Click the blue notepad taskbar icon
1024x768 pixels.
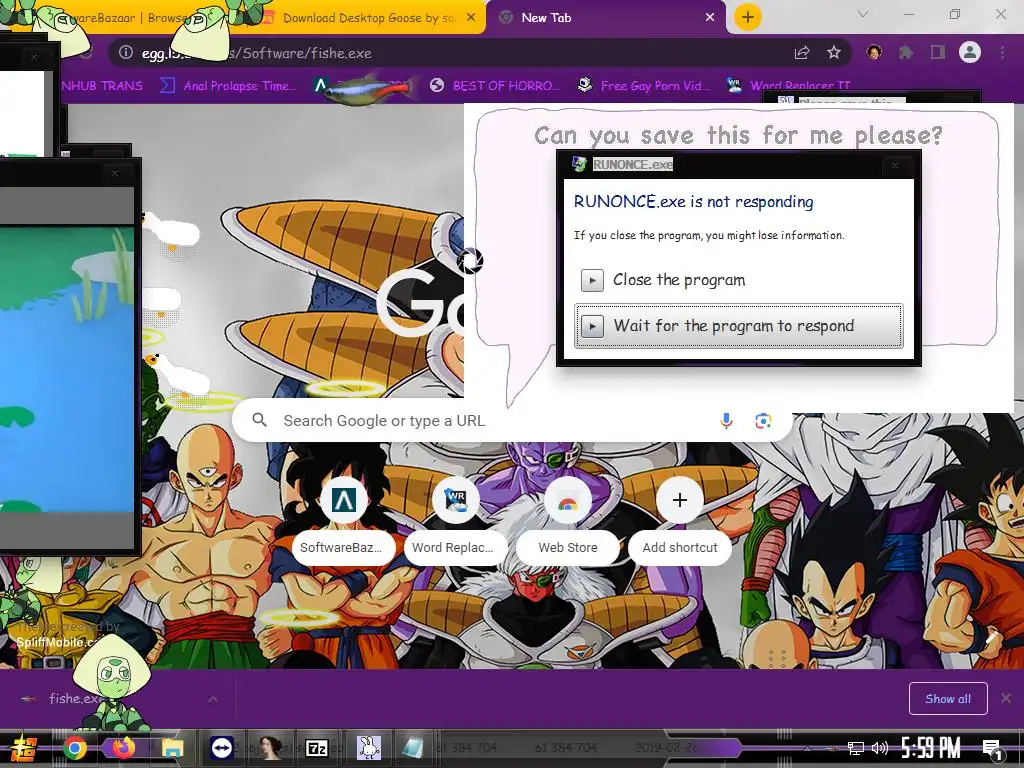point(413,748)
